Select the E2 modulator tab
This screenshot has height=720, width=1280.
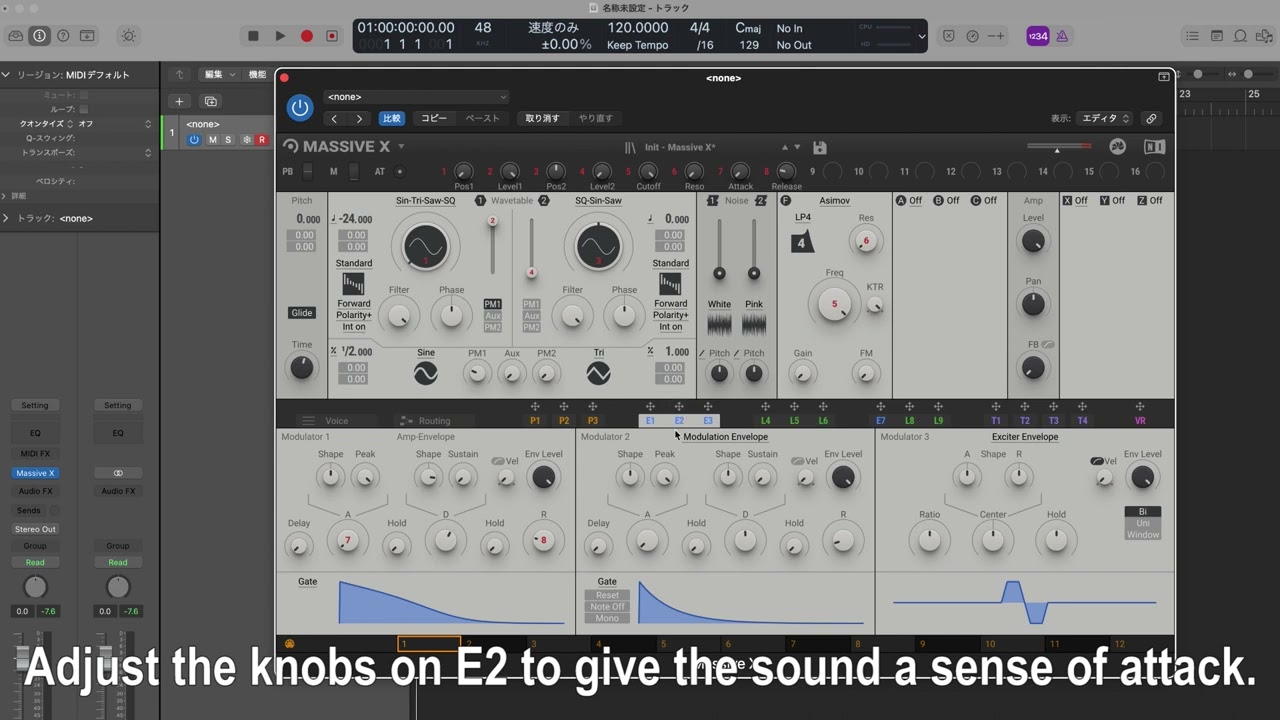coord(679,421)
